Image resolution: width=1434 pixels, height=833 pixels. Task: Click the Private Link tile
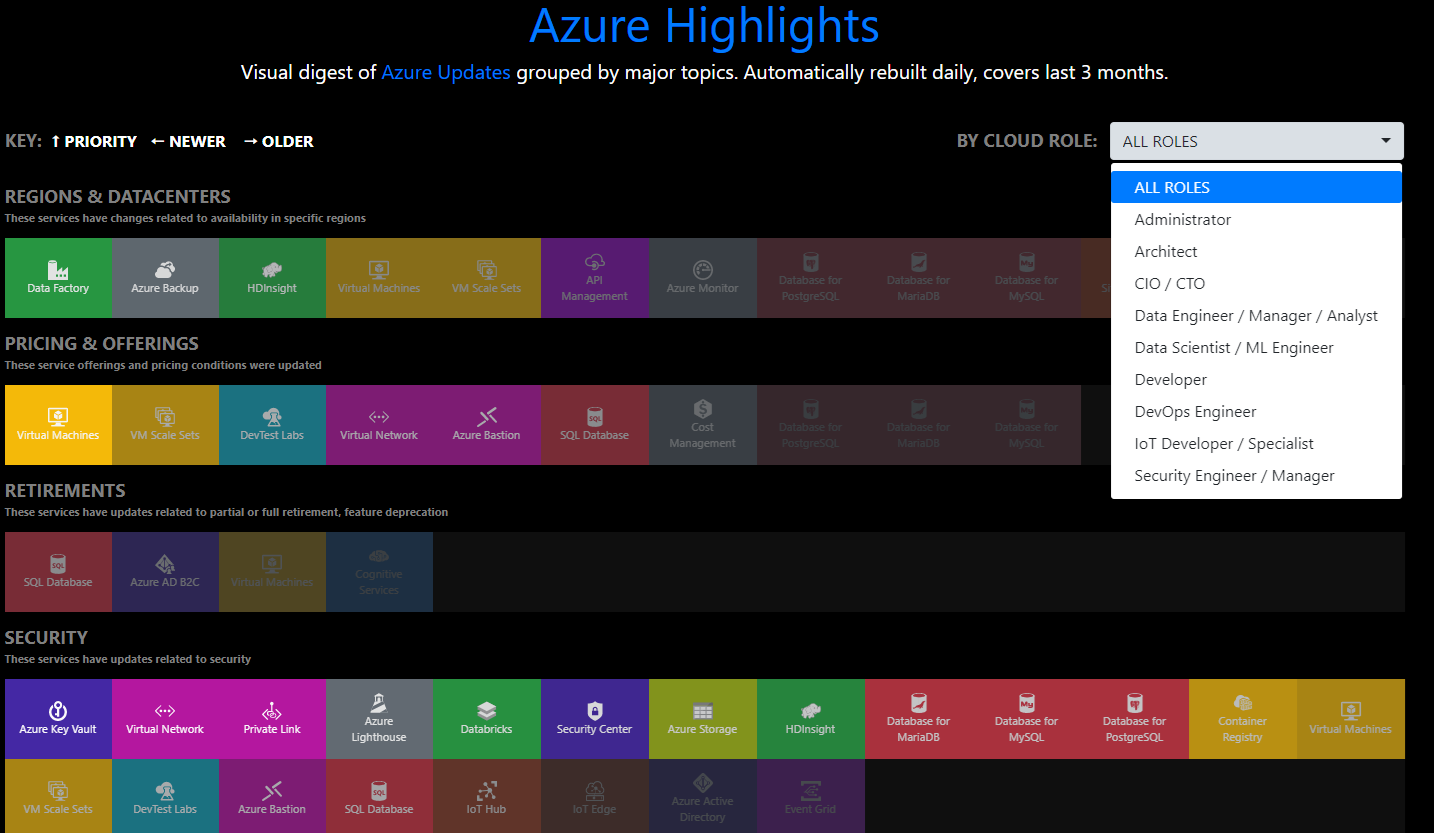tap(272, 719)
